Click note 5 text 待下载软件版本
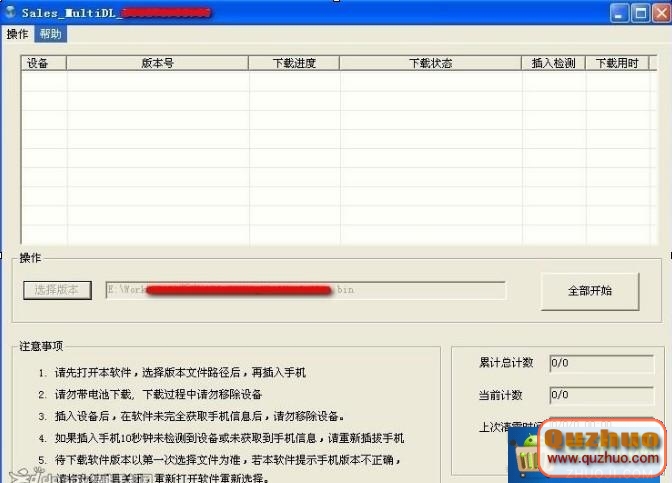 (93, 460)
